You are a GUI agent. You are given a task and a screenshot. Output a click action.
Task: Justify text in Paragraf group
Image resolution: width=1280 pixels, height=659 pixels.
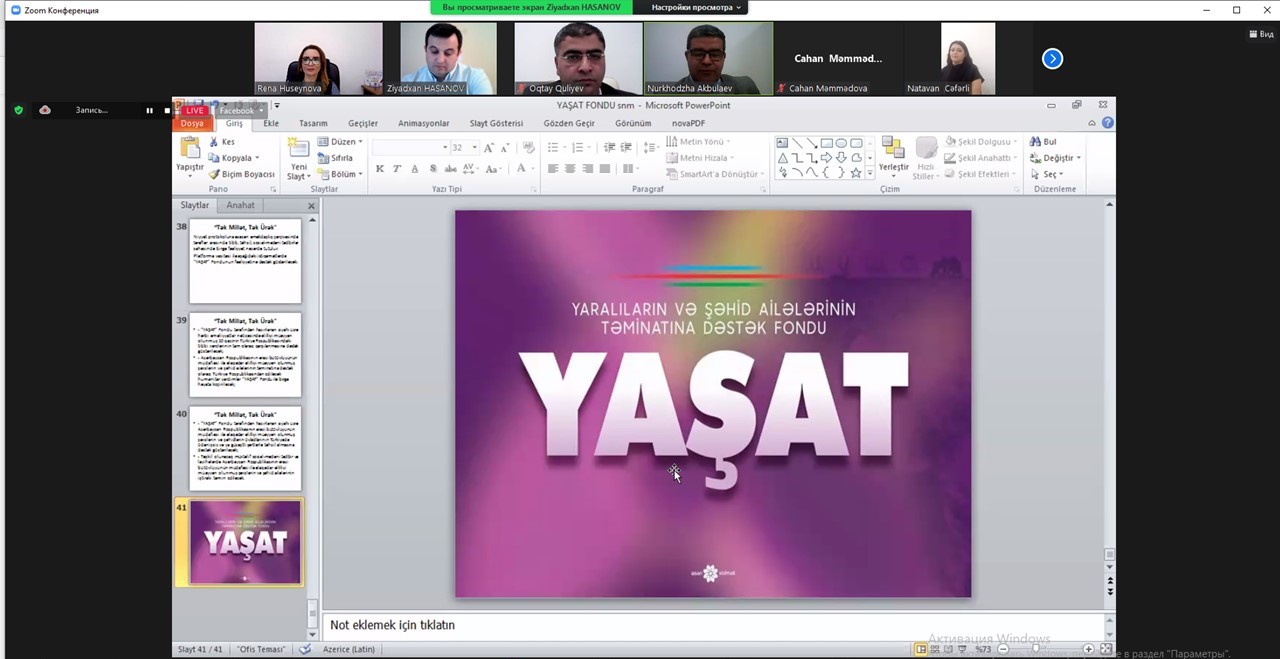[605, 169]
